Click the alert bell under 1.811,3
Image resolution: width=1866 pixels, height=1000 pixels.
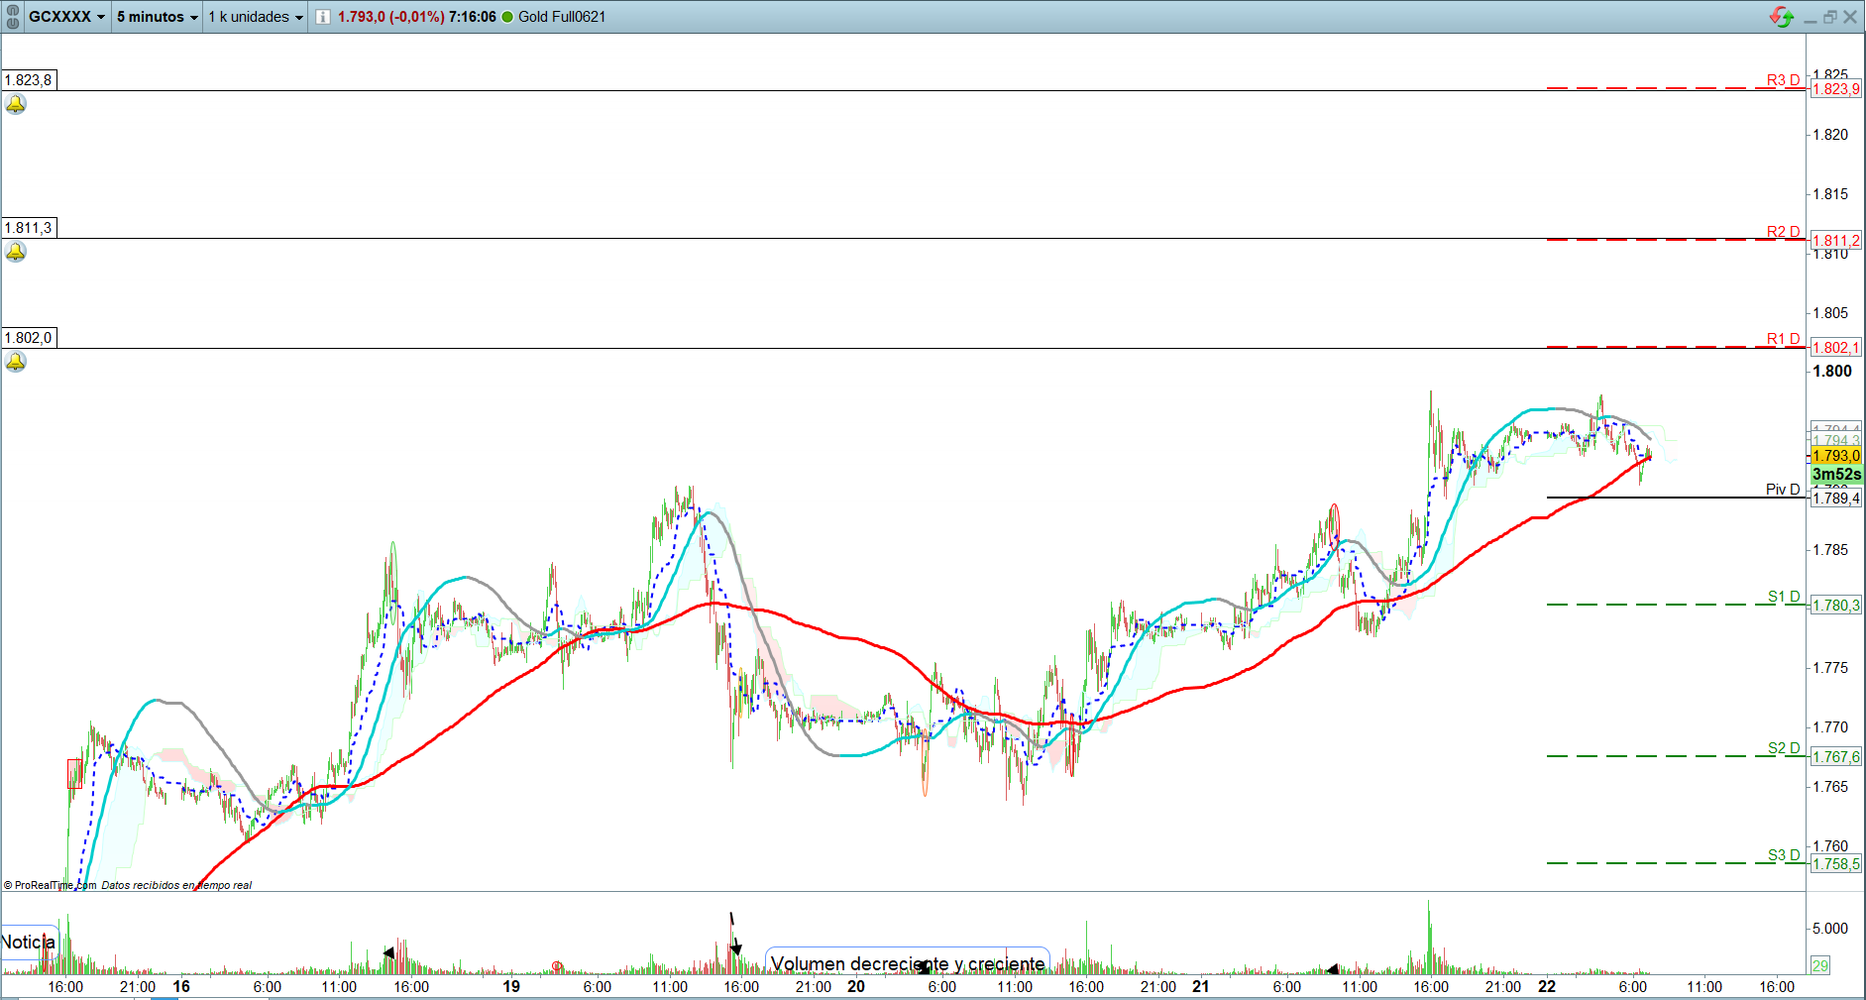pos(16,252)
